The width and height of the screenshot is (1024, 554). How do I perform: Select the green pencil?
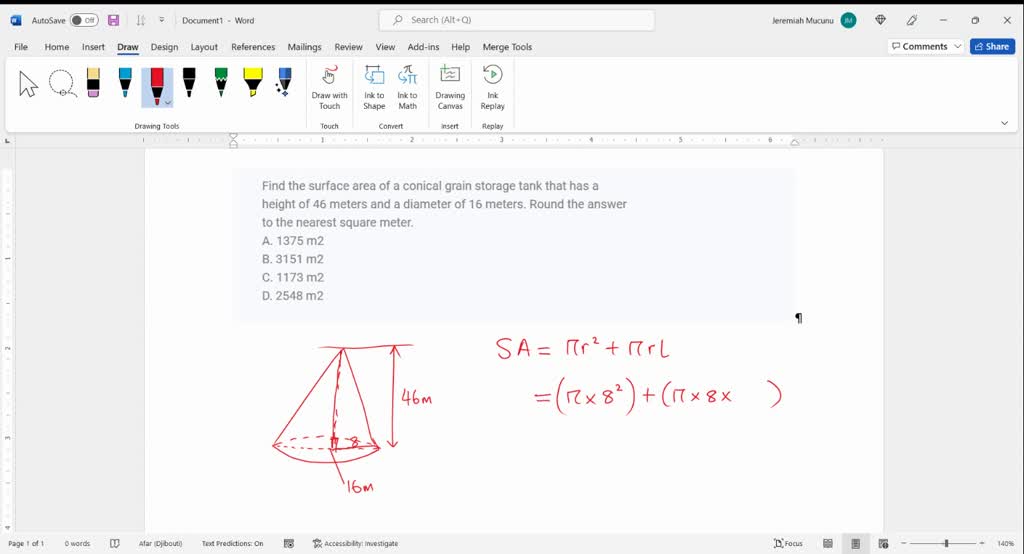[x=221, y=83]
